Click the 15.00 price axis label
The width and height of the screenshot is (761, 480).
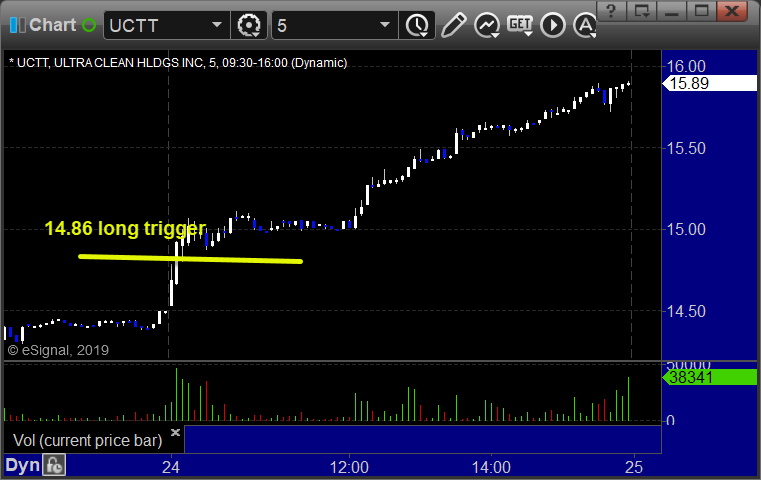pos(686,229)
